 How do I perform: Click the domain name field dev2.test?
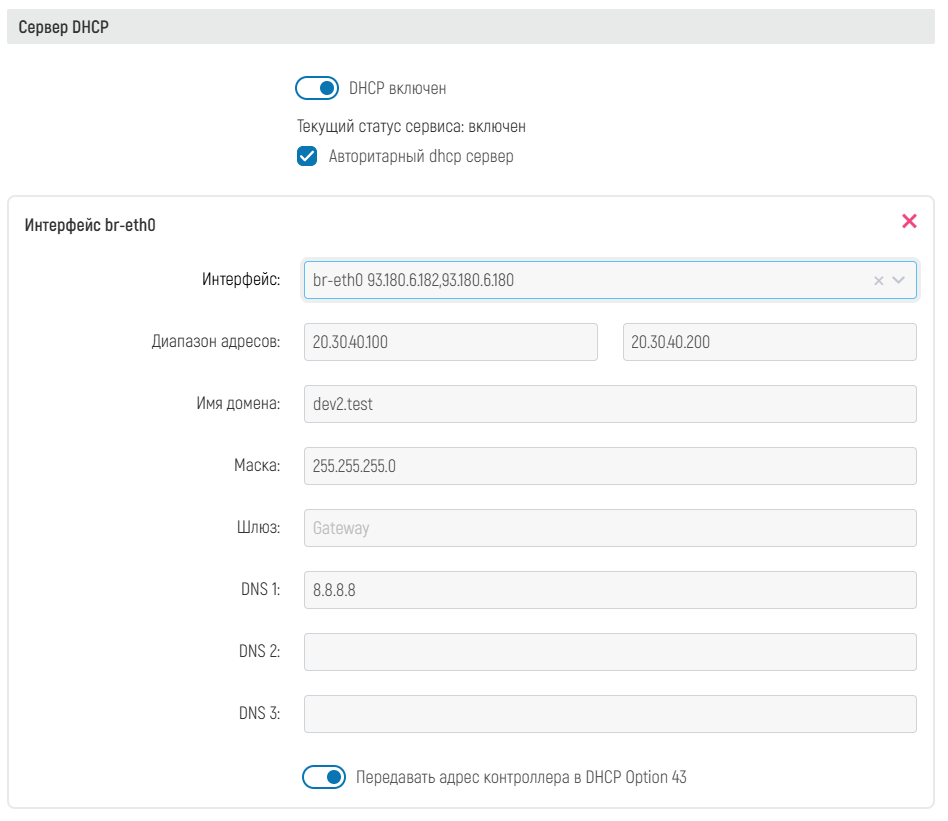(x=610, y=404)
